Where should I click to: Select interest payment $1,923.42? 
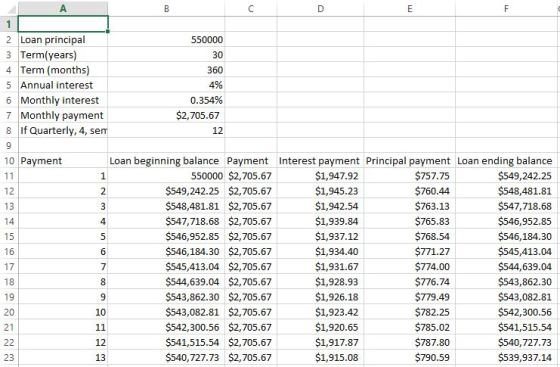click(x=320, y=312)
